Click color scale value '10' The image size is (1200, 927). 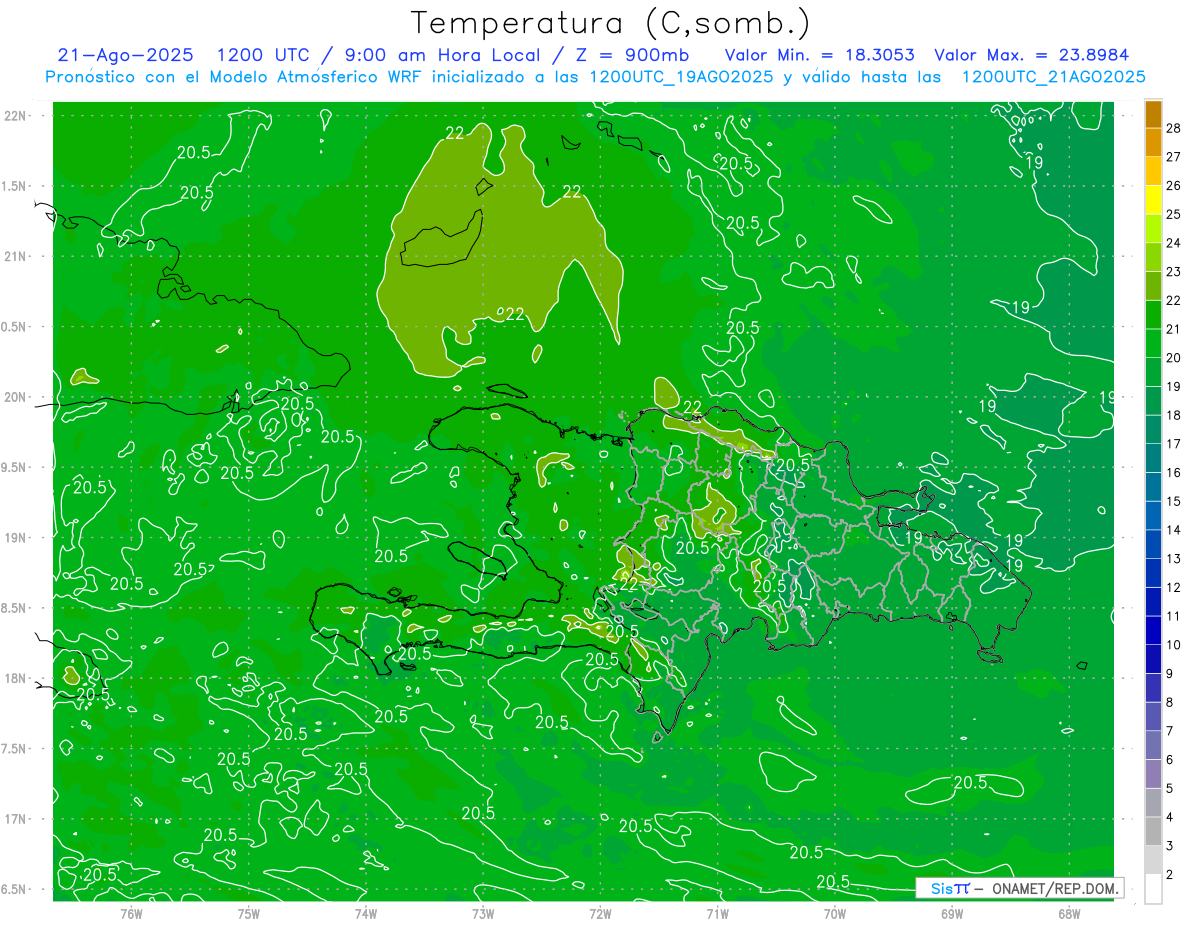(x=1174, y=645)
